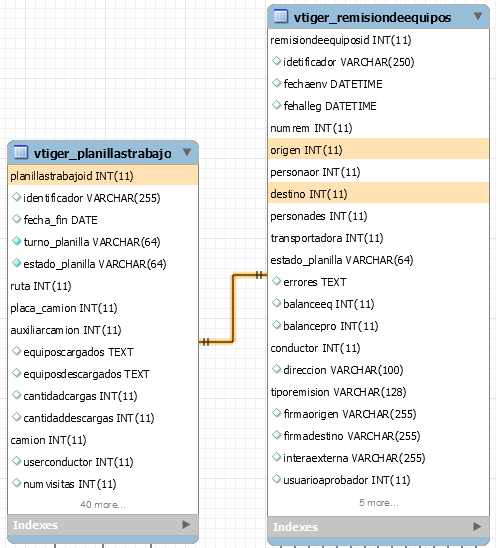Select the planillastrabajoid INT(11) row
Viewport: 496px width, 548px height.
point(103,175)
